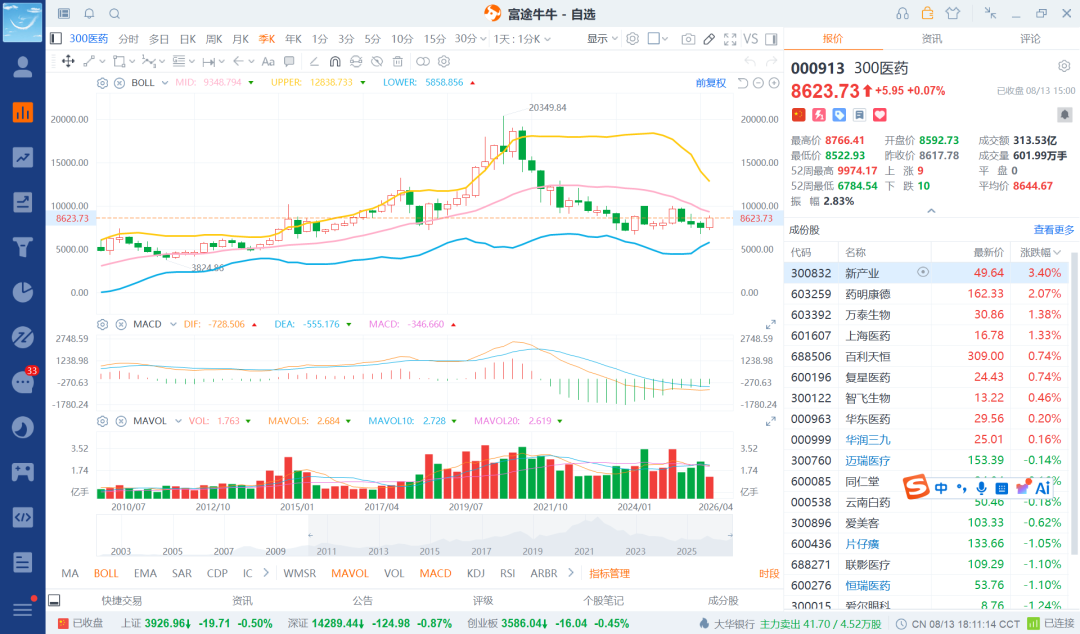Enter chart fullscreen mode icon
The image size is (1080, 634).
point(730,39)
